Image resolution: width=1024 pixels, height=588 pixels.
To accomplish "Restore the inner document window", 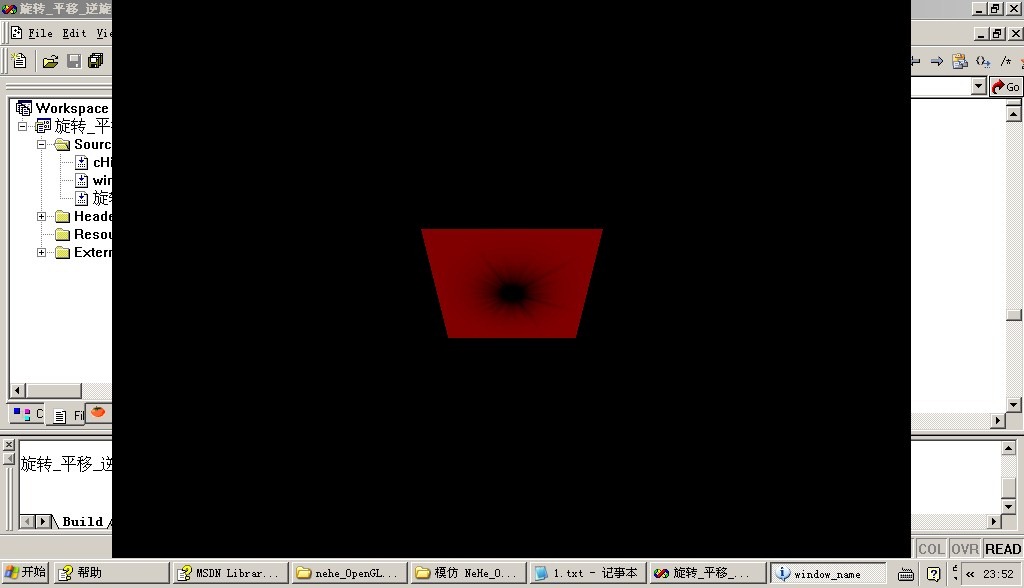I will coord(997,33).
